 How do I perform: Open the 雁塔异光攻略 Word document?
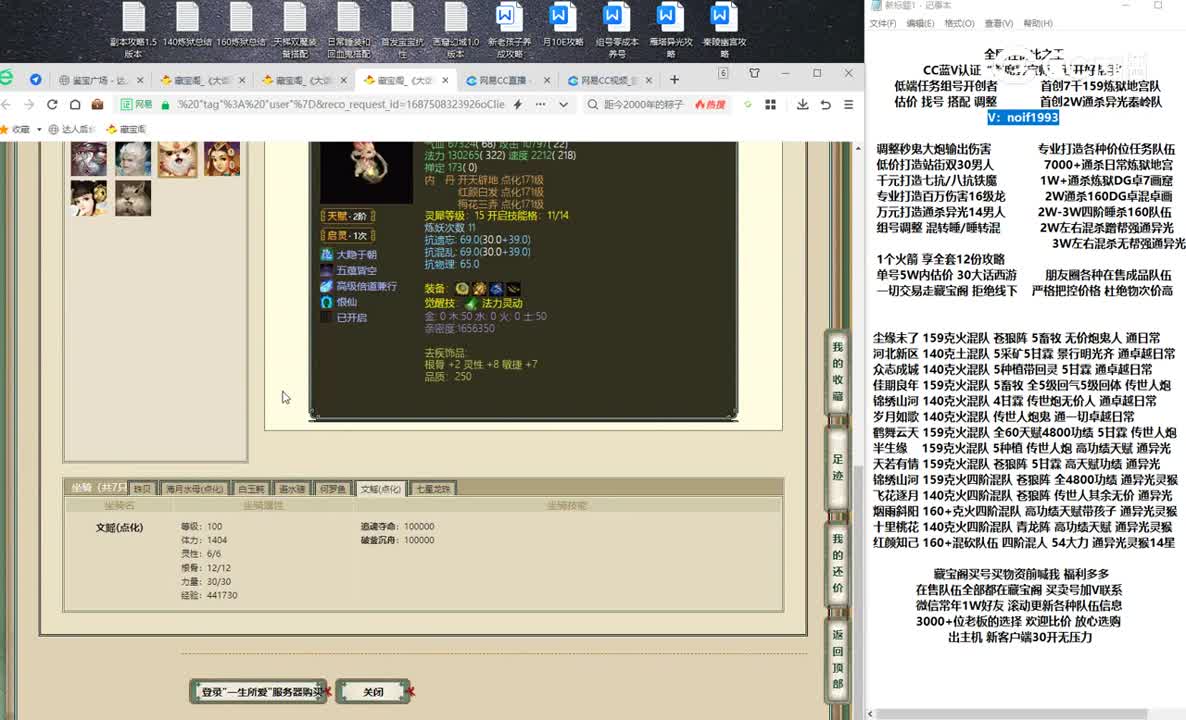coord(670,30)
